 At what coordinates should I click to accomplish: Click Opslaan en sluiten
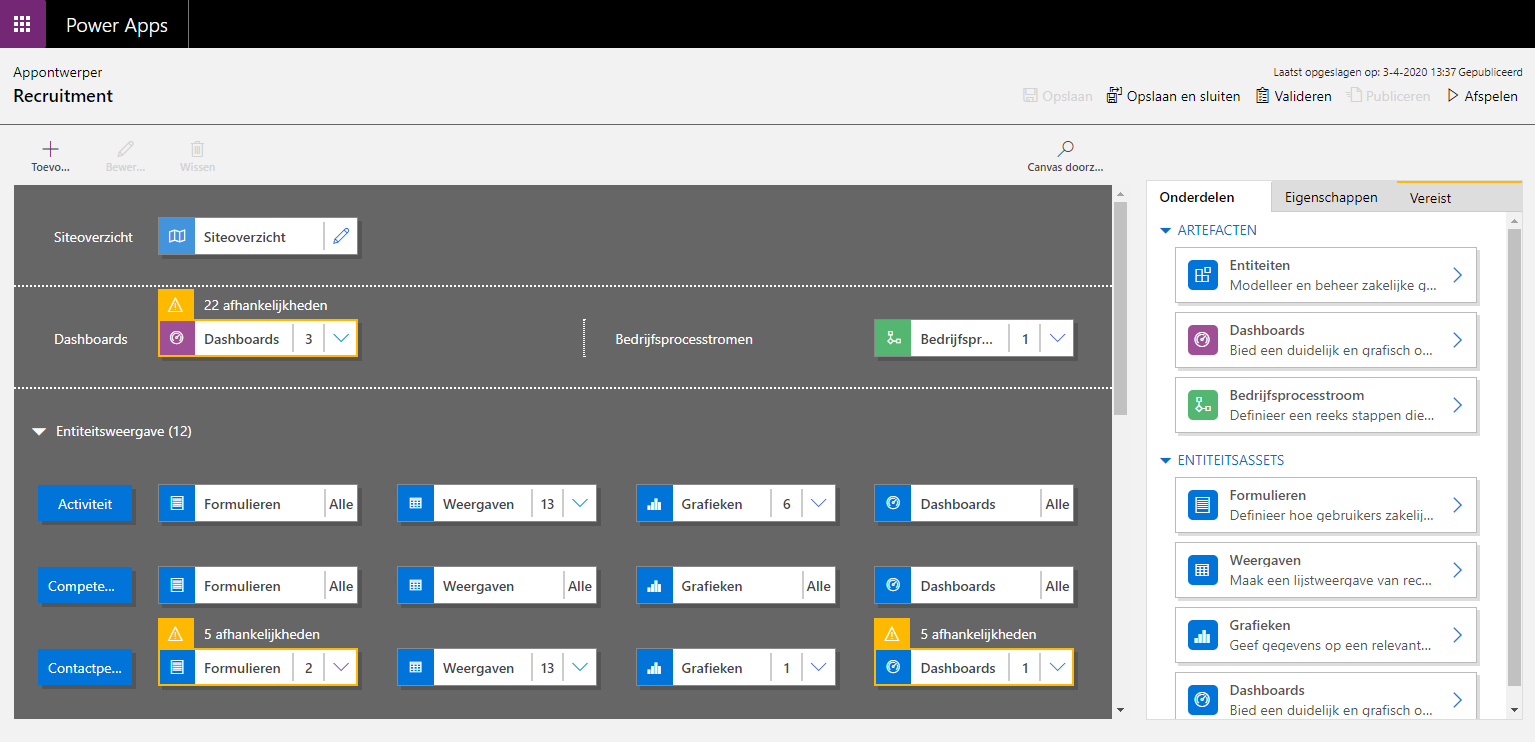1173,96
